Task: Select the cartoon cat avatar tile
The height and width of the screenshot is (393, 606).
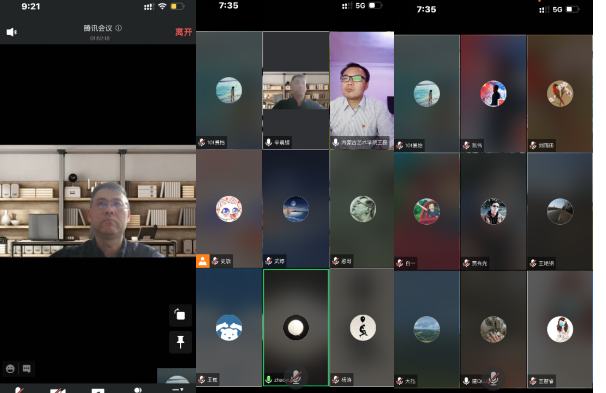Action: point(229,209)
